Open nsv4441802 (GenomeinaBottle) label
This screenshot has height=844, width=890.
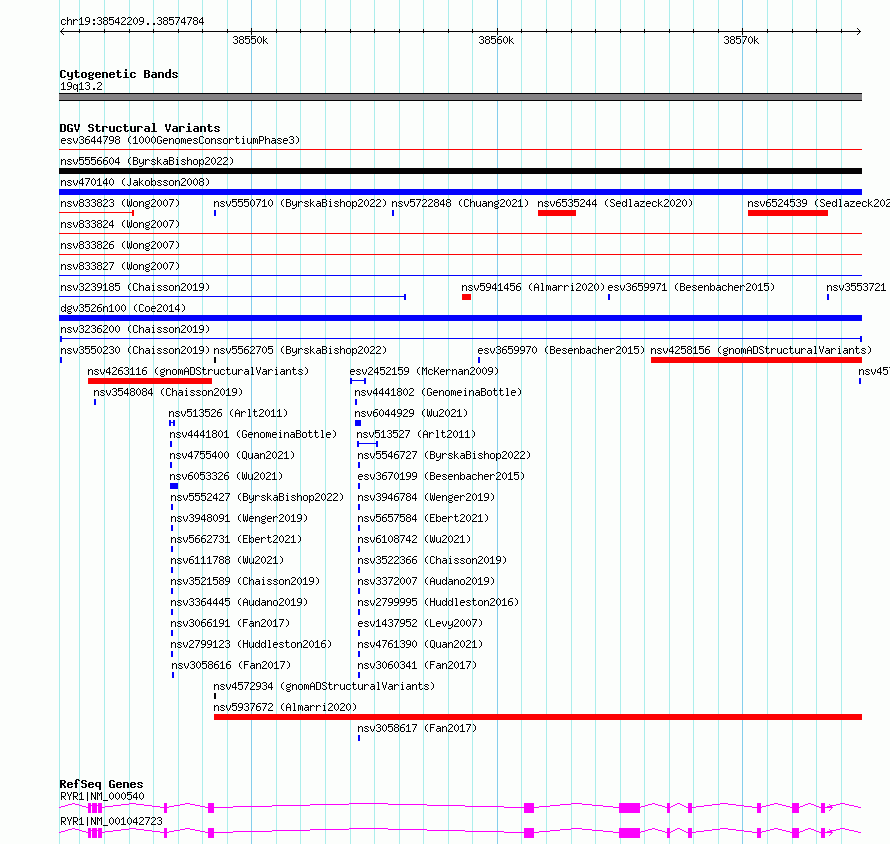438,392
